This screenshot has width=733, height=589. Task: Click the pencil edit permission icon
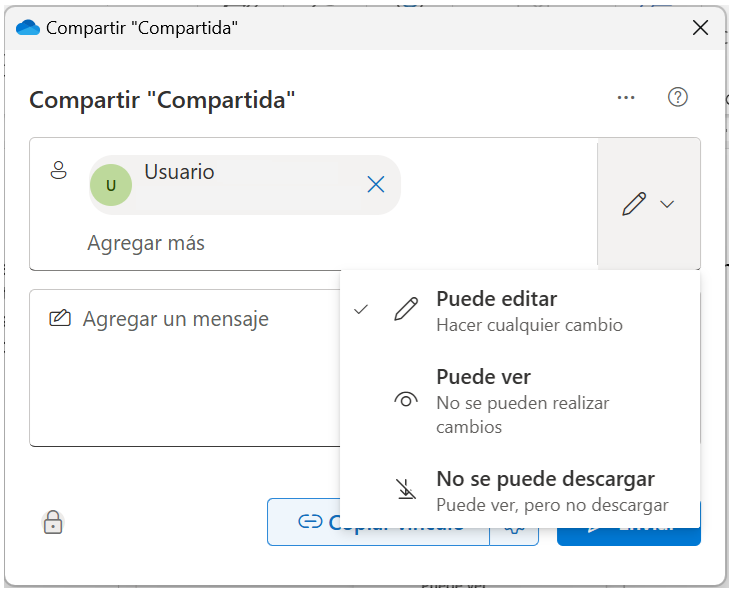[634, 204]
